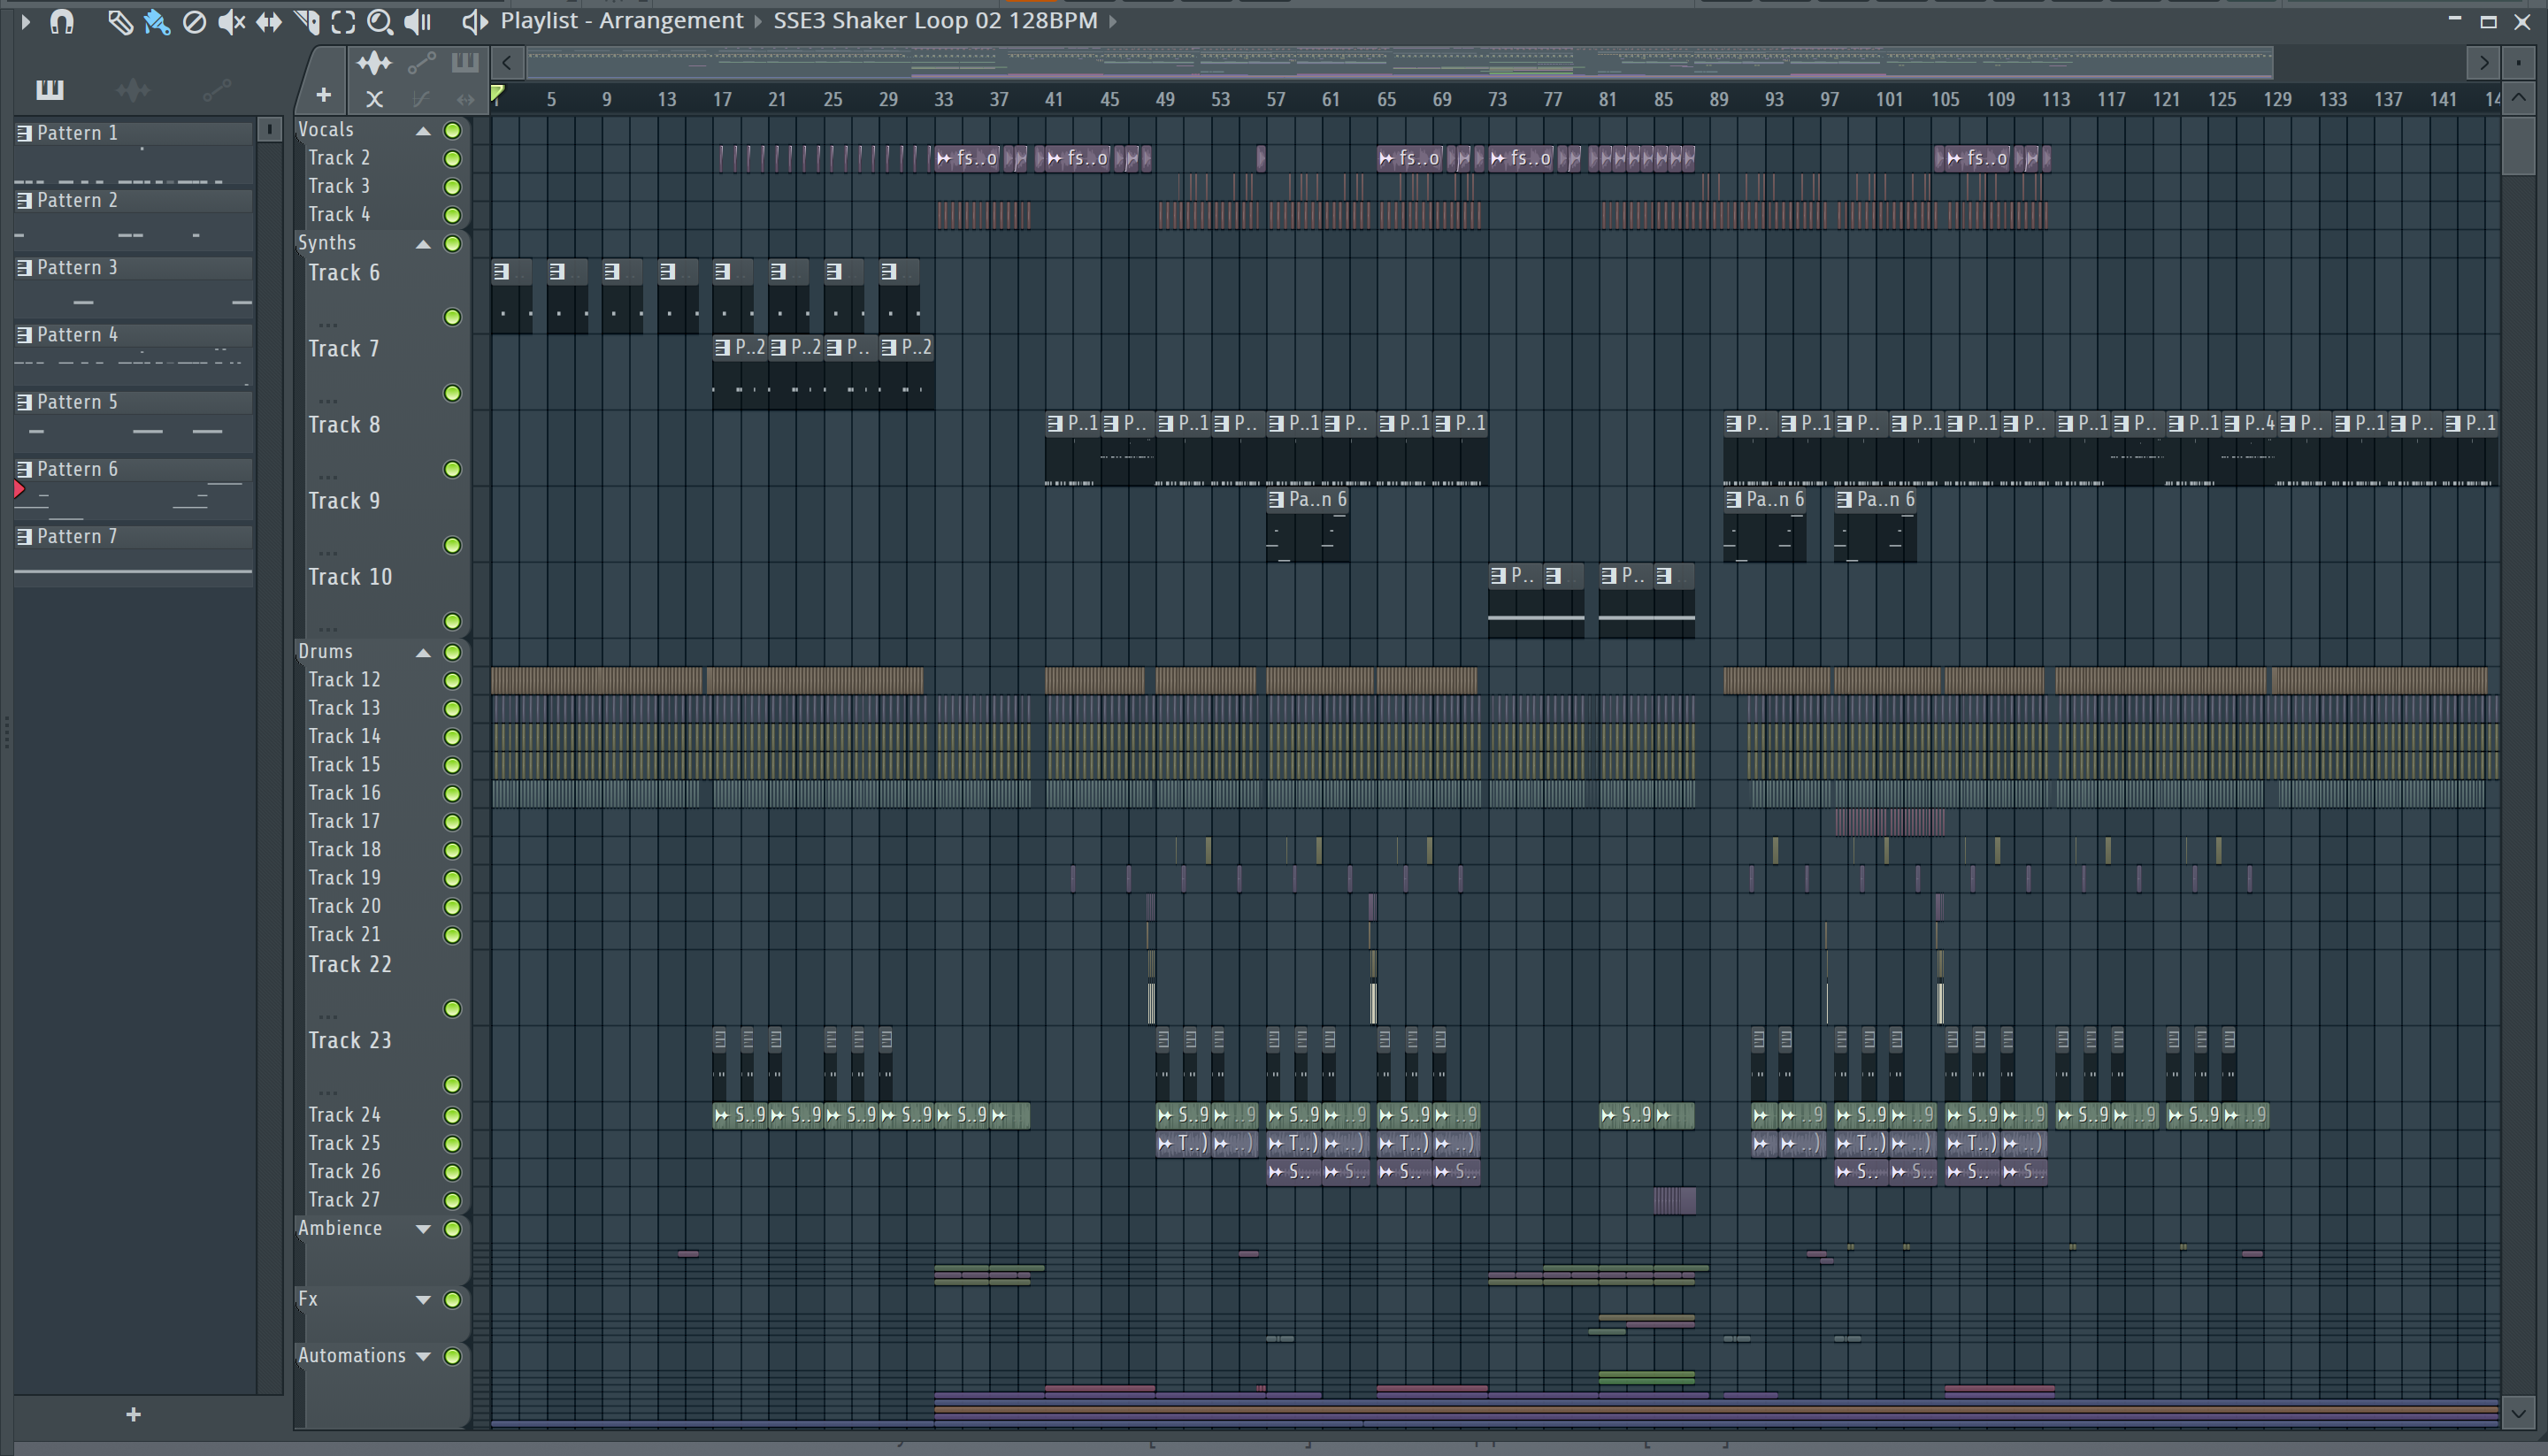Focus audio clips waveform icon
2548x1456 pixels.
374,63
